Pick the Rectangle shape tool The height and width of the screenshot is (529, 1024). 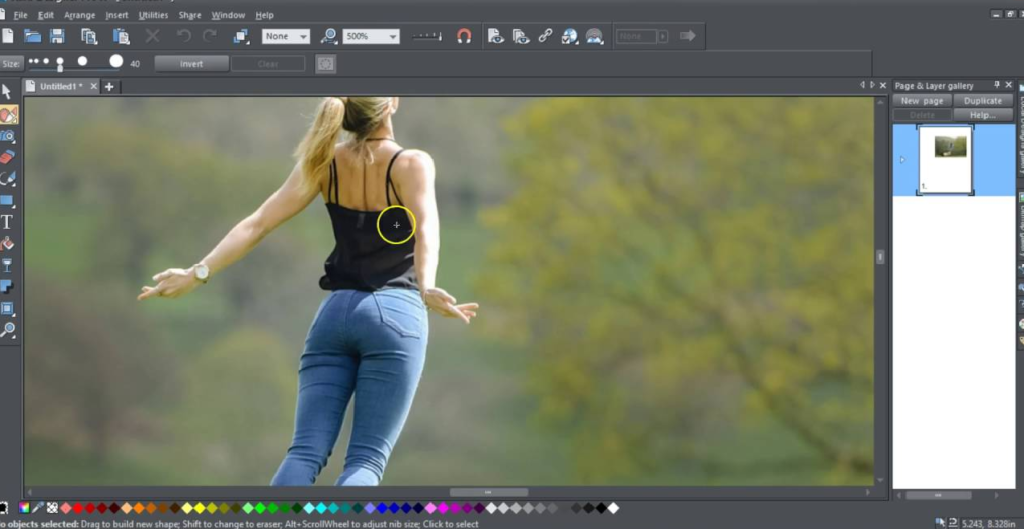pyautogui.click(x=8, y=200)
